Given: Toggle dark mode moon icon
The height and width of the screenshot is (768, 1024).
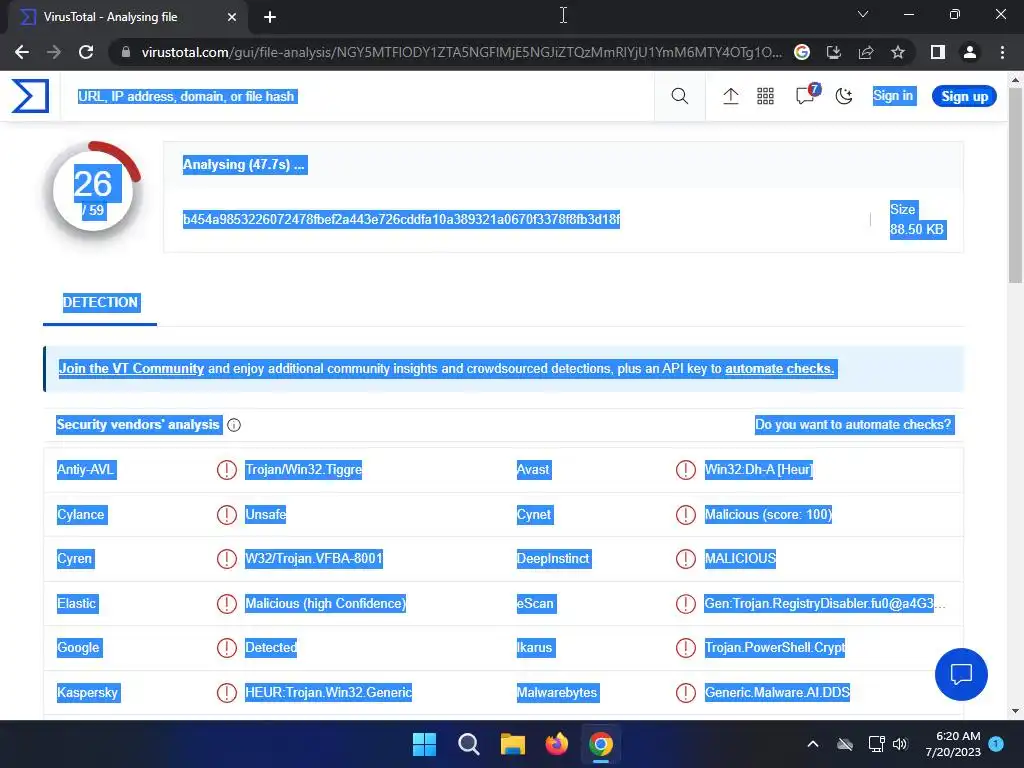Looking at the screenshot, I should 844,96.
